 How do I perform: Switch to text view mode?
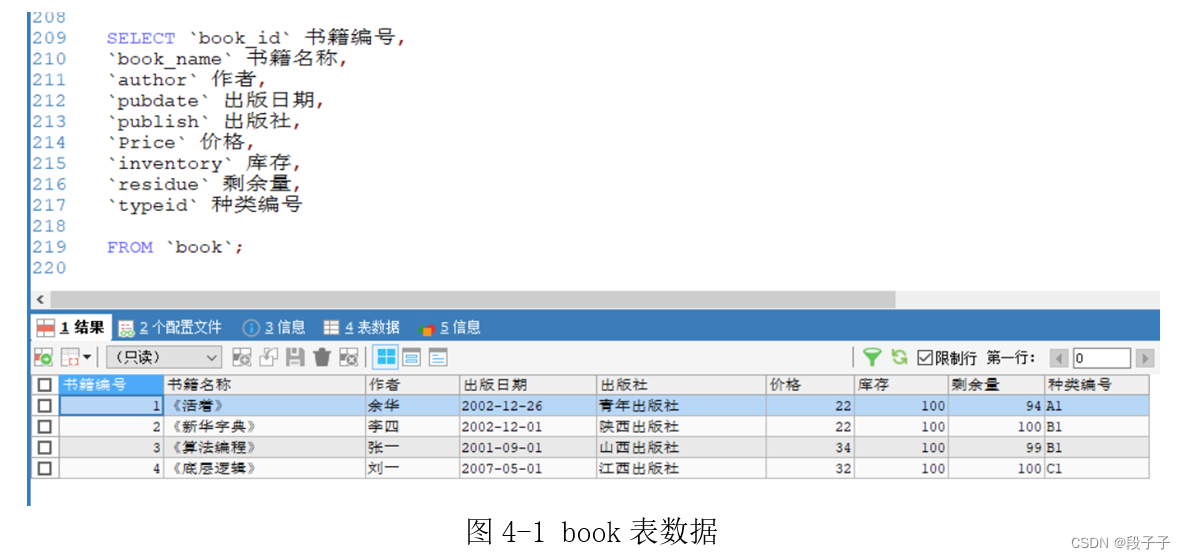[x=439, y=357]
